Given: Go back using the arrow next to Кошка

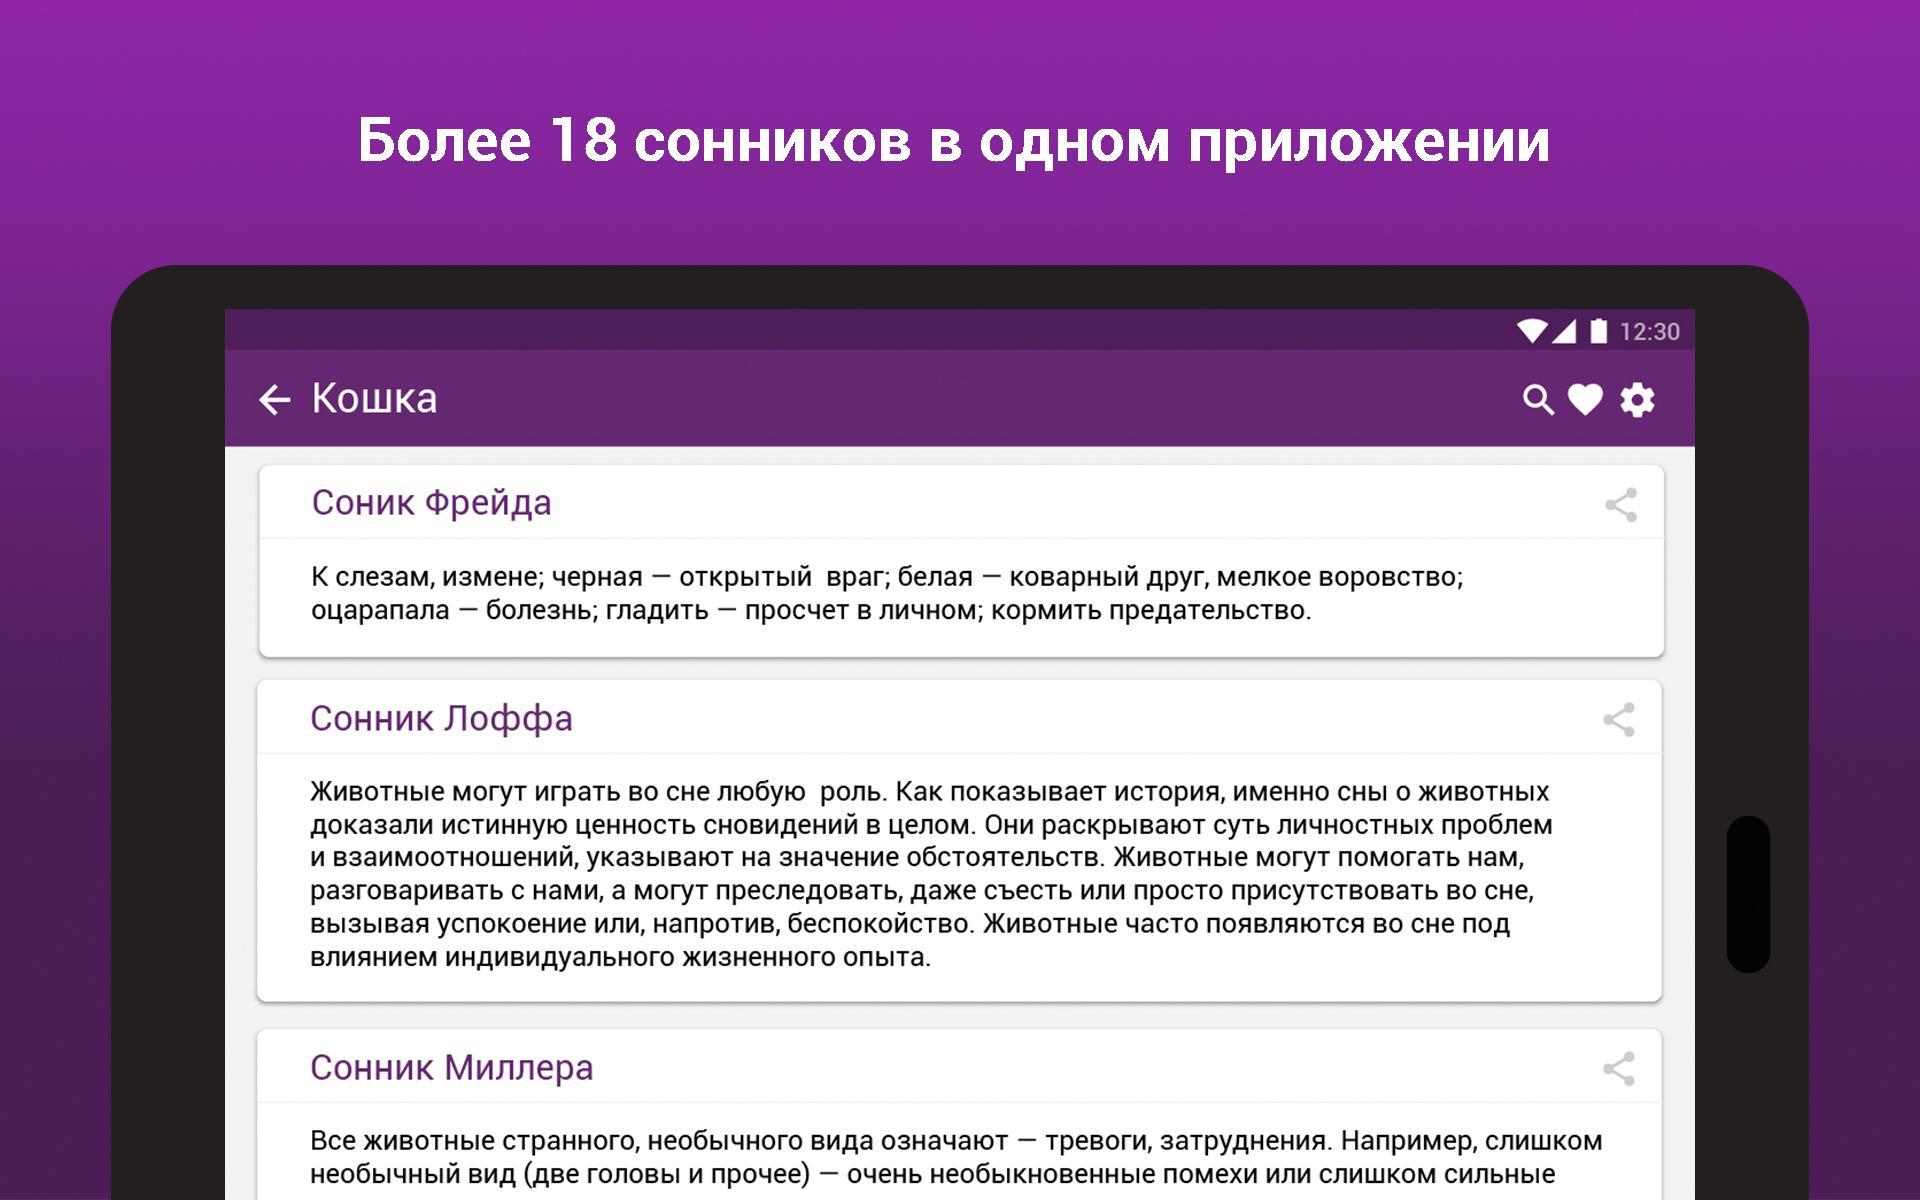Looking at the screenshot, I should point(274,400).
